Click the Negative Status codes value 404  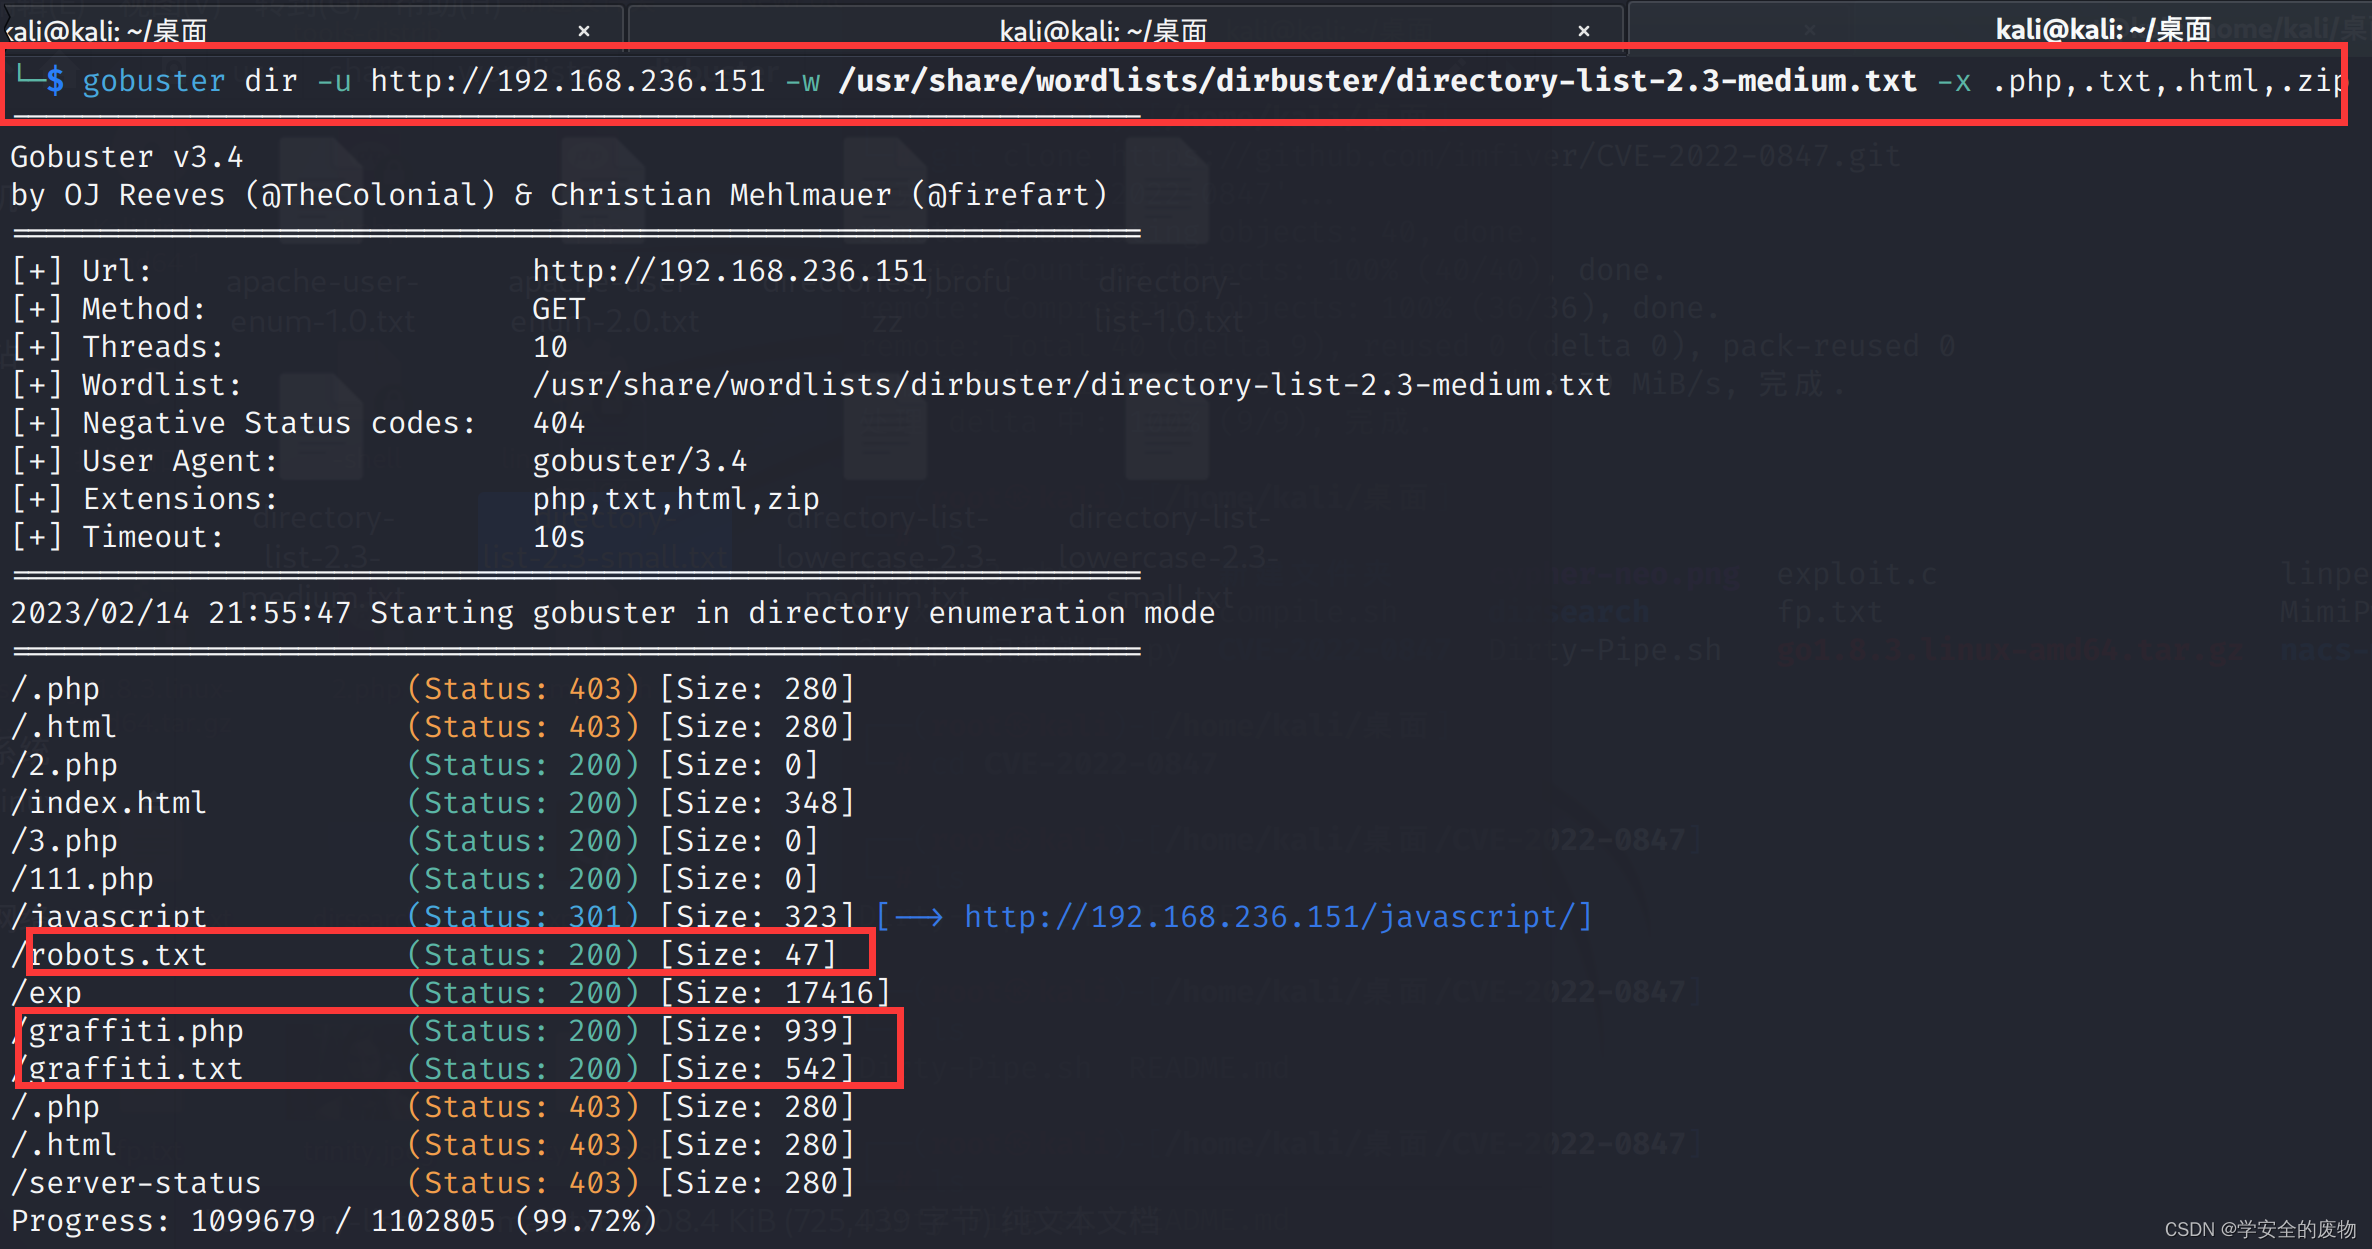click(559, 422)
